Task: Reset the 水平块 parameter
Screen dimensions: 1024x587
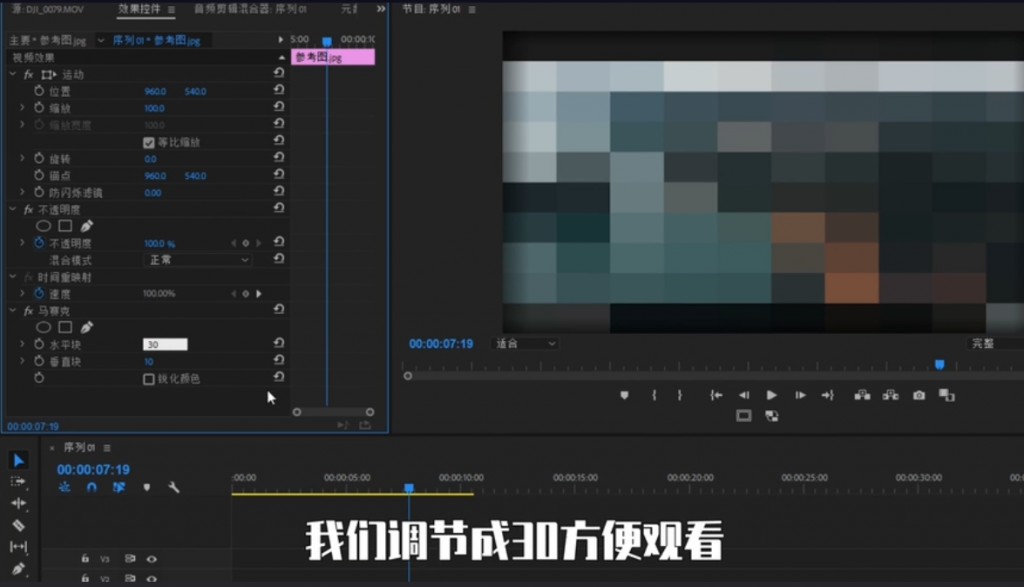Action: pyautogui.click(x=279, y=344)
